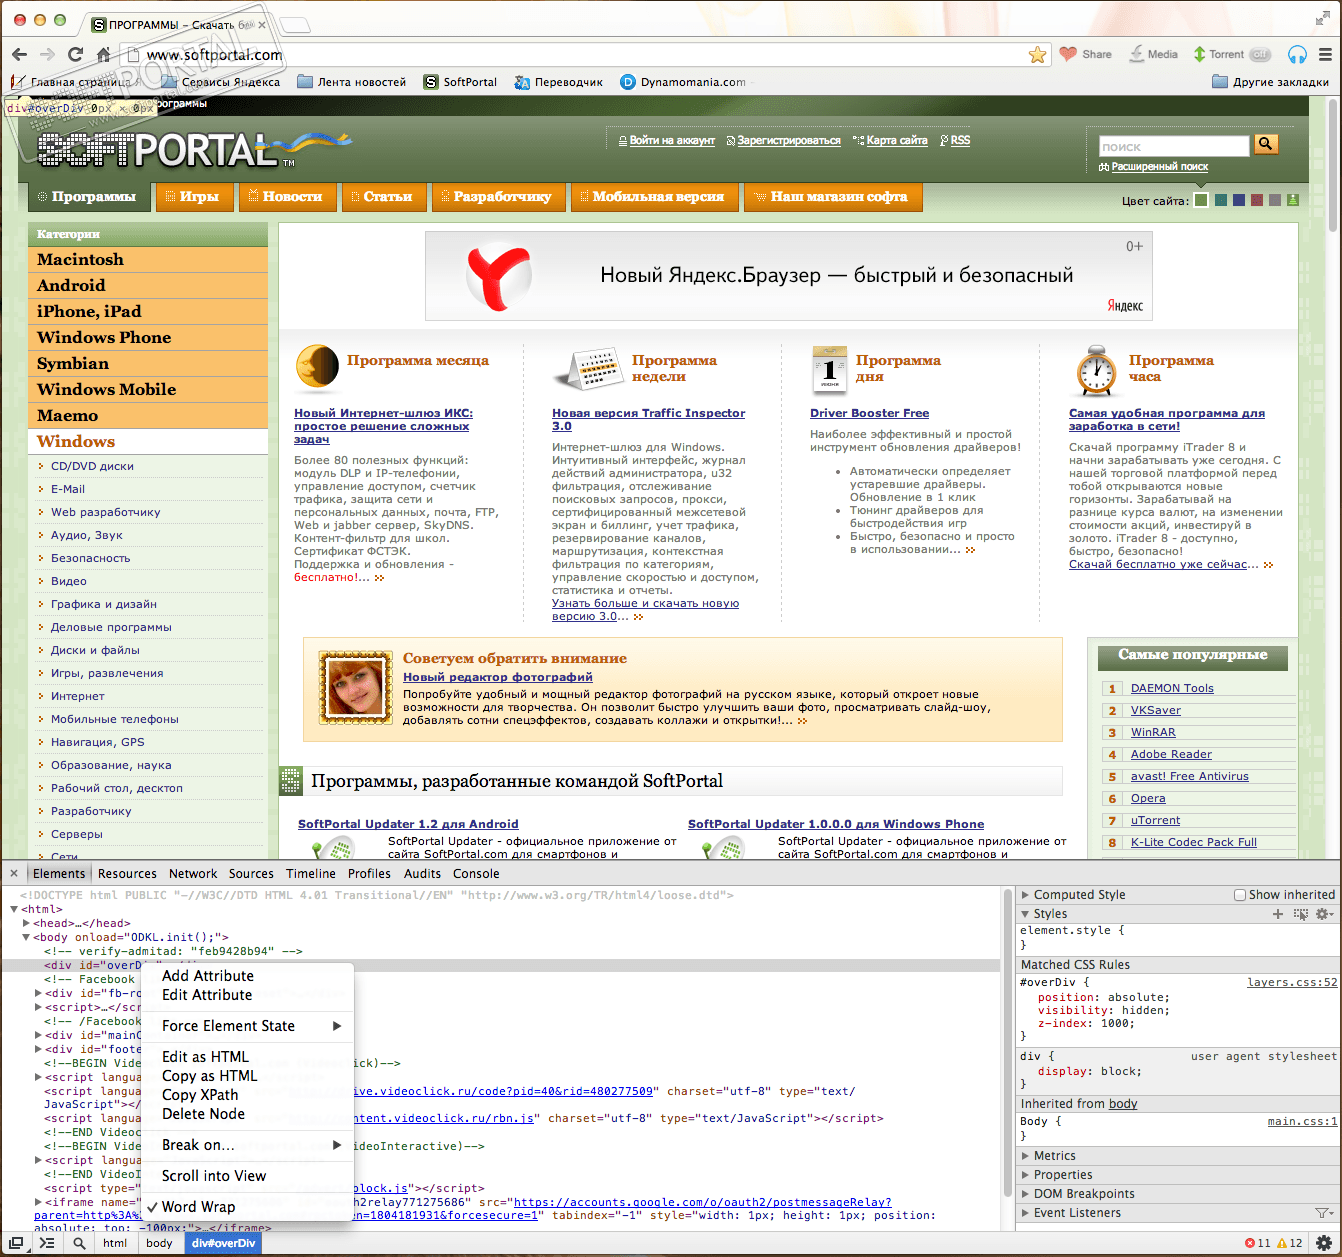1342x1257 pixels.
Task: Collapse the body node in the DOM tree
Action: point(26,937)
